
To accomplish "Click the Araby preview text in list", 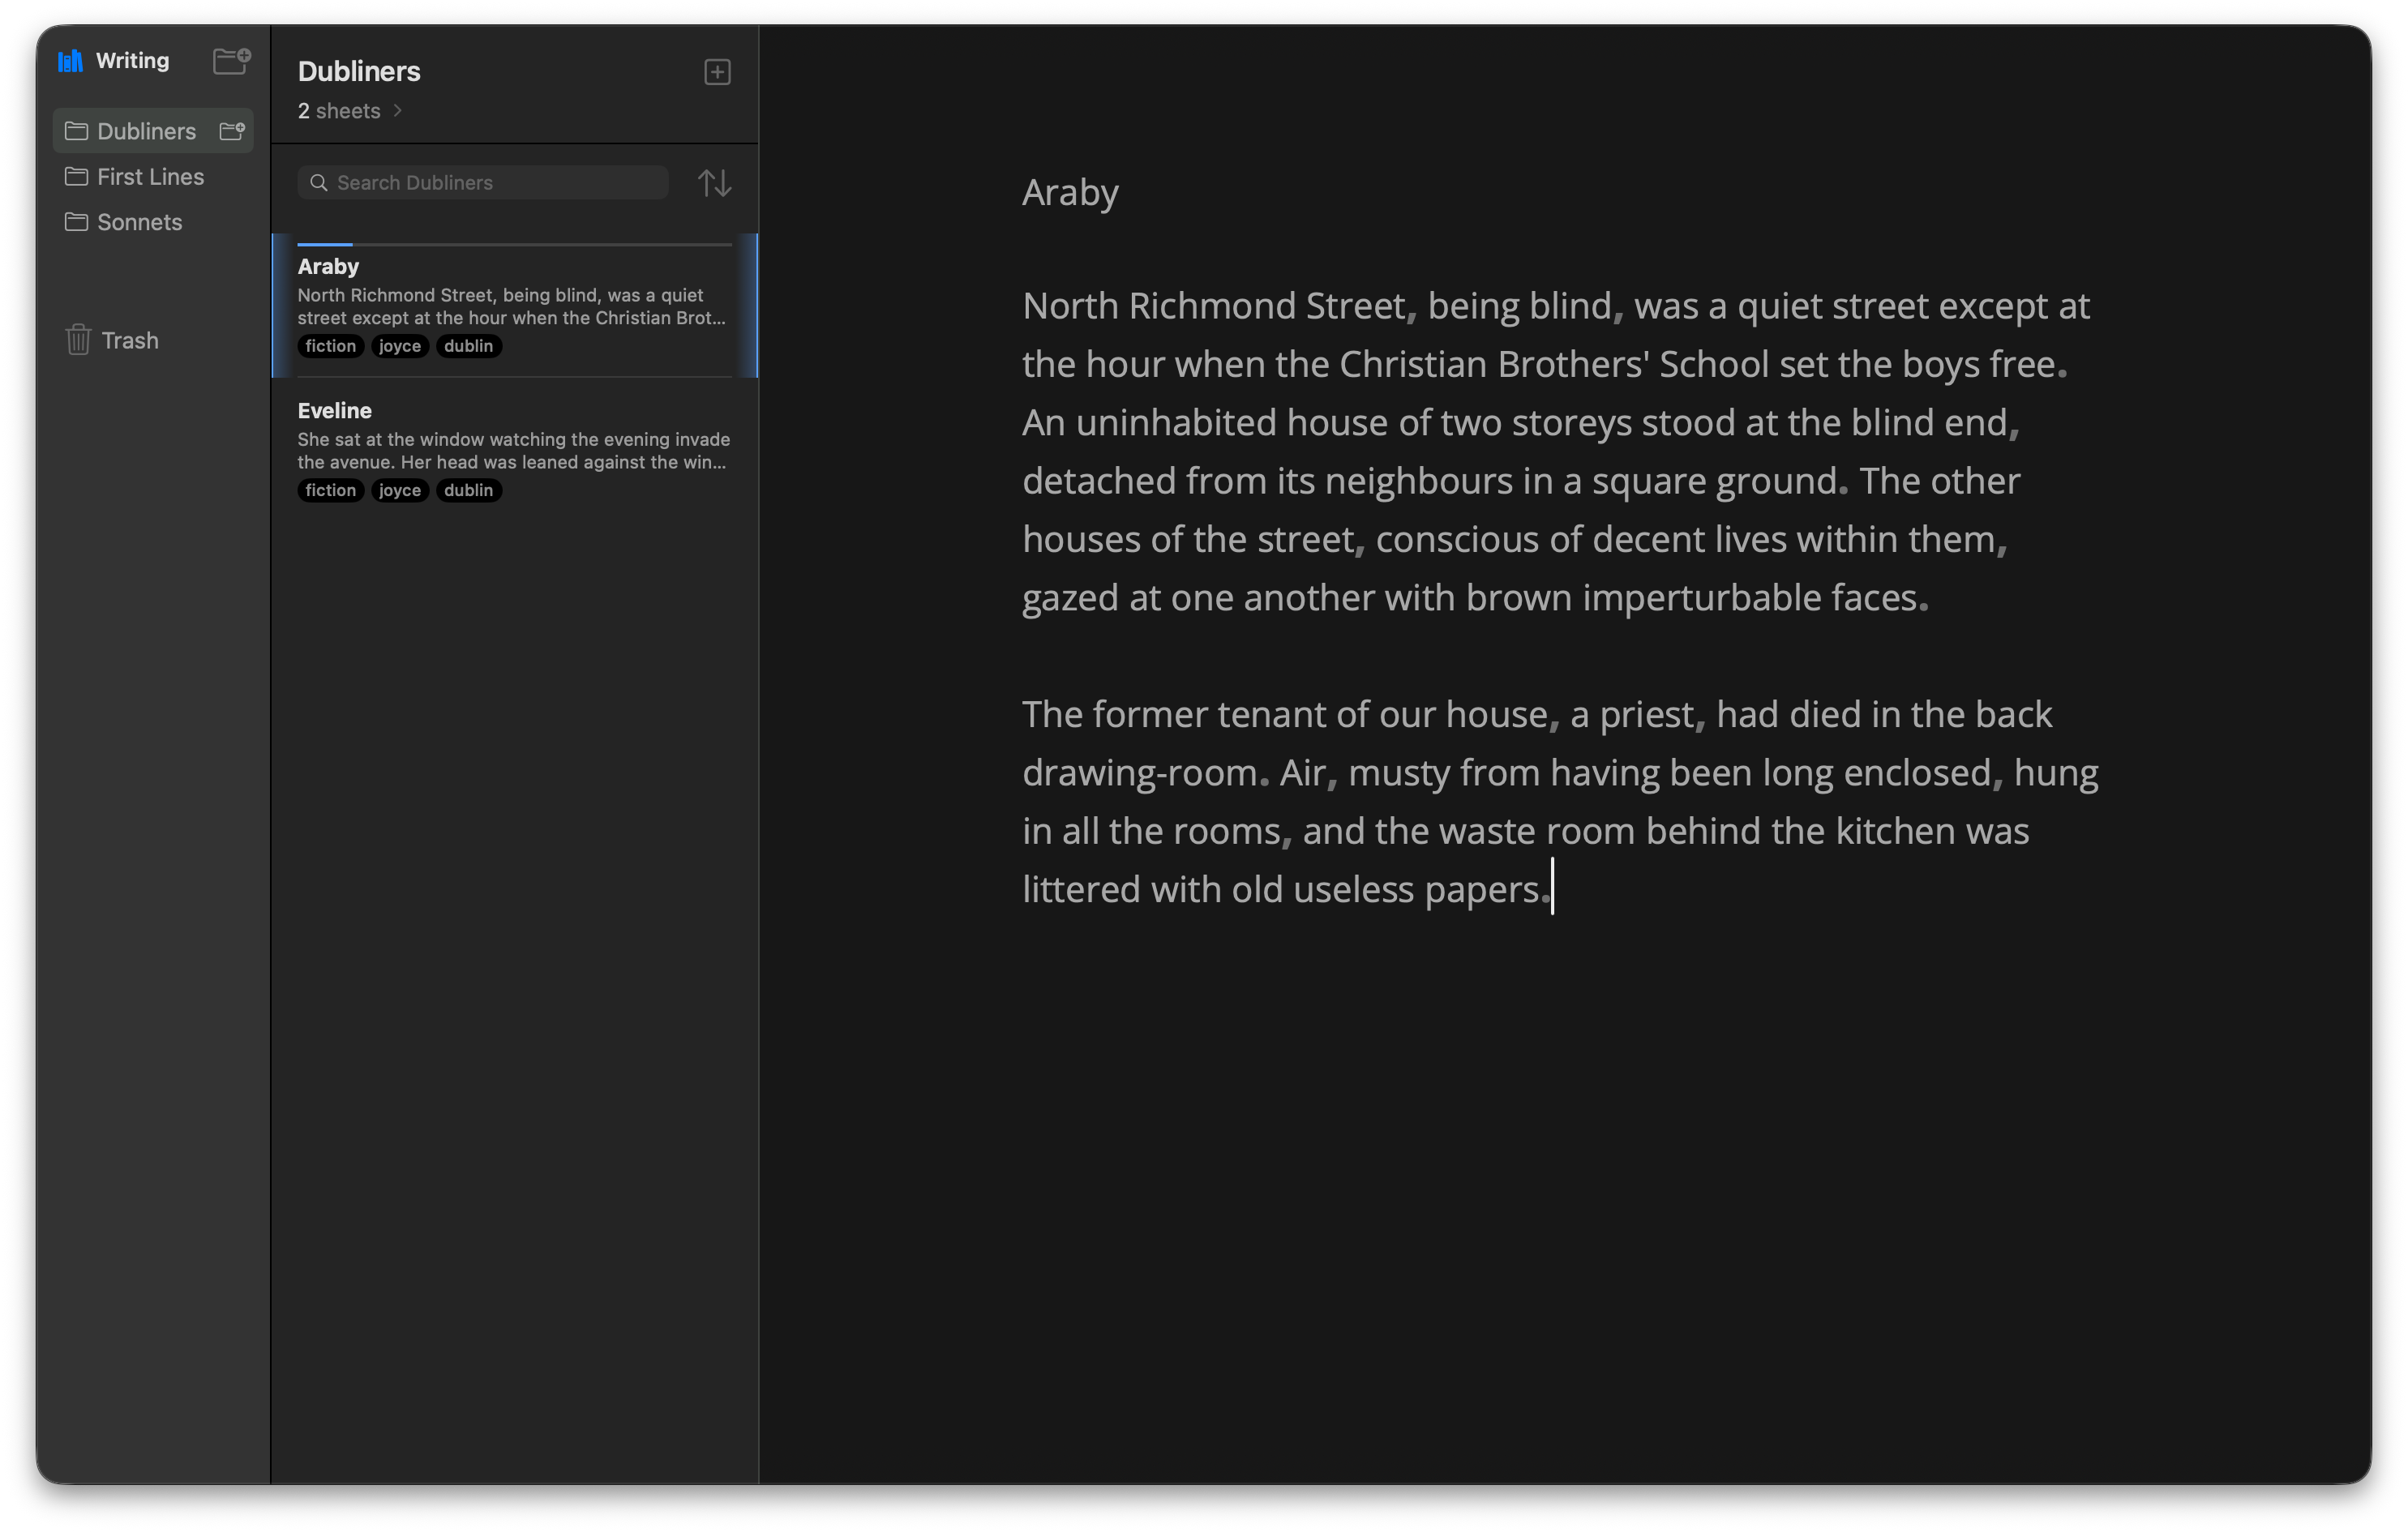I will 512,307.
